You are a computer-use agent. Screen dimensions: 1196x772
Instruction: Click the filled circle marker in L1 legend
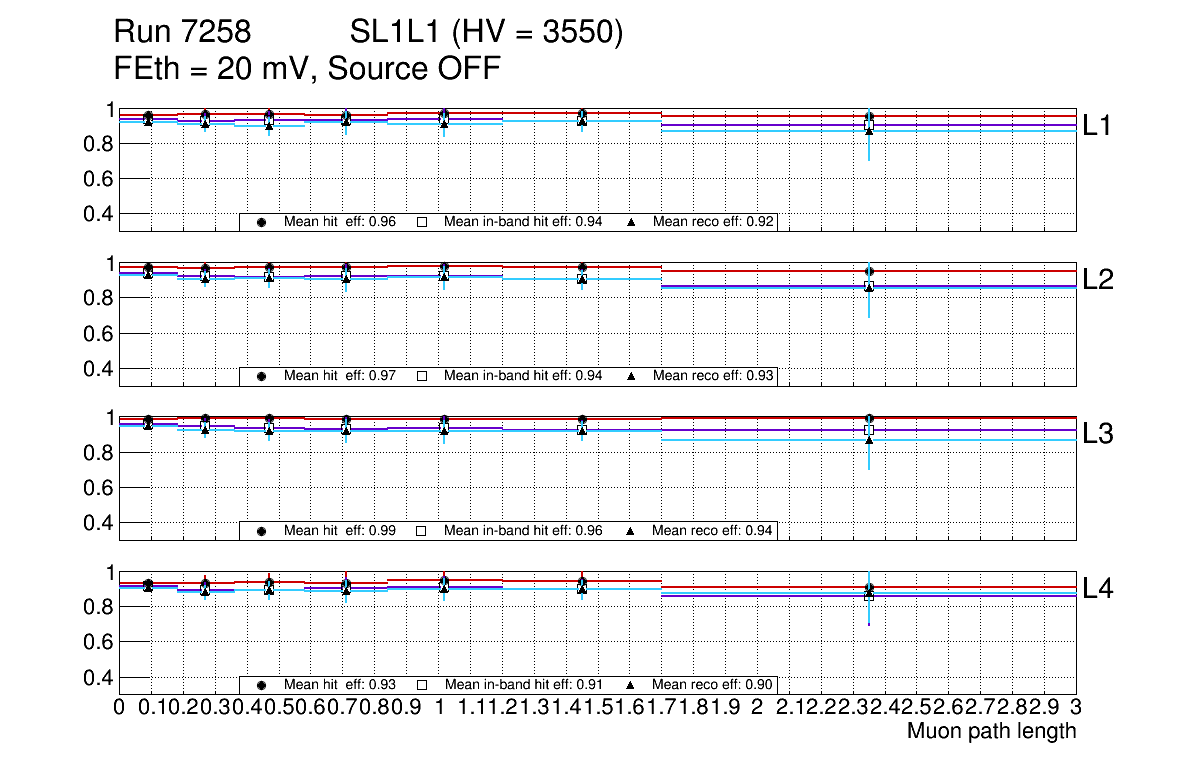pyautogui.click(x=261, y=223)
